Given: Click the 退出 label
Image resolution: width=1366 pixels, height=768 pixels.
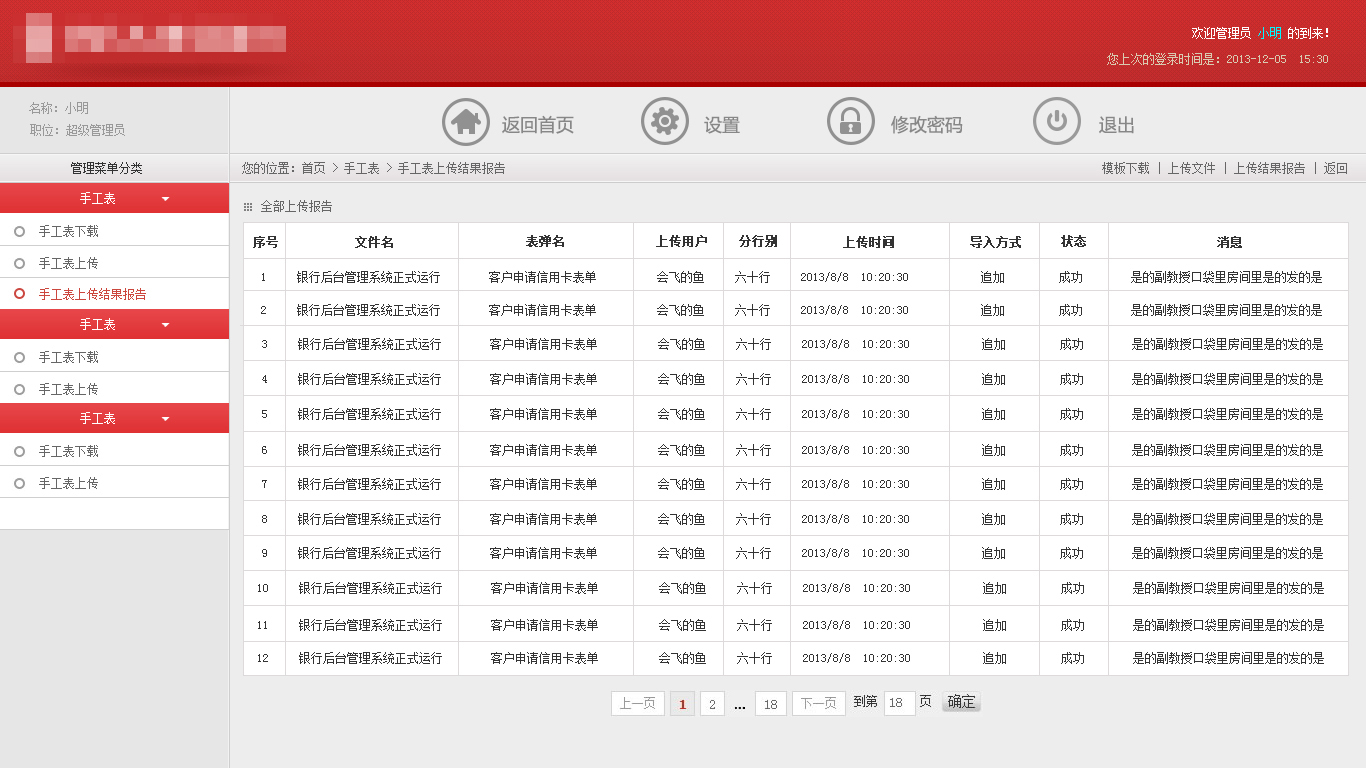Looking at the screenshot, I should point(1117,125).
